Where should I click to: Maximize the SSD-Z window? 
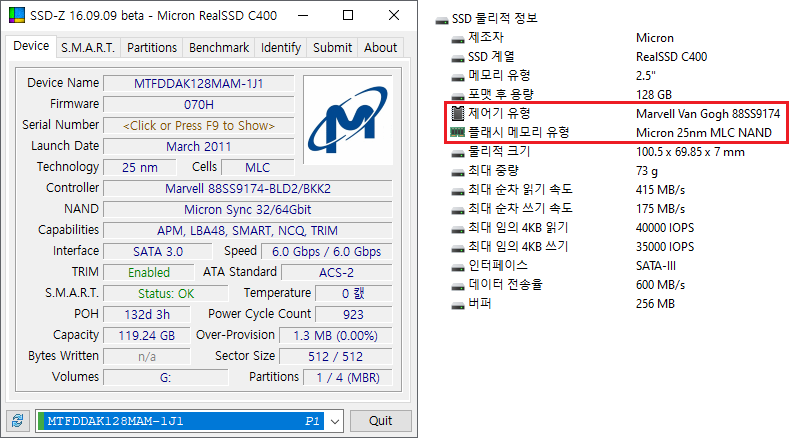348,15
